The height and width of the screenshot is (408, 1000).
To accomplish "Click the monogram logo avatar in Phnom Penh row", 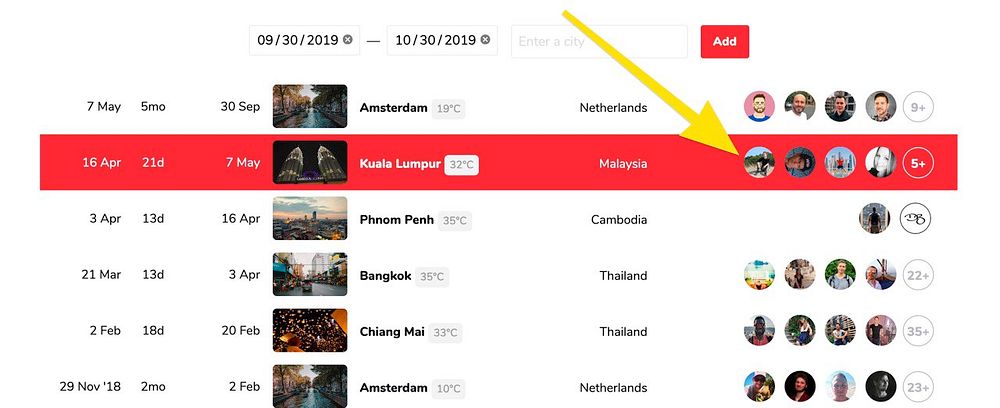I will tap(915, 219).
